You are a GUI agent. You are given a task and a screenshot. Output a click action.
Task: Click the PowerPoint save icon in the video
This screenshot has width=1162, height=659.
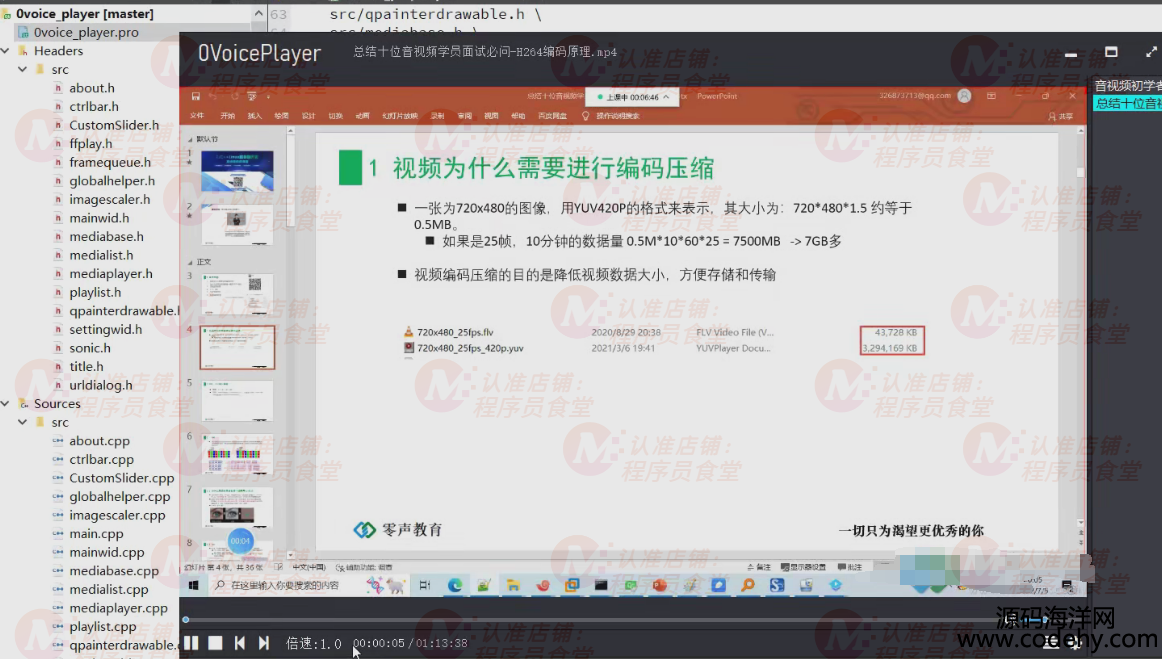(x=196, y=96)
